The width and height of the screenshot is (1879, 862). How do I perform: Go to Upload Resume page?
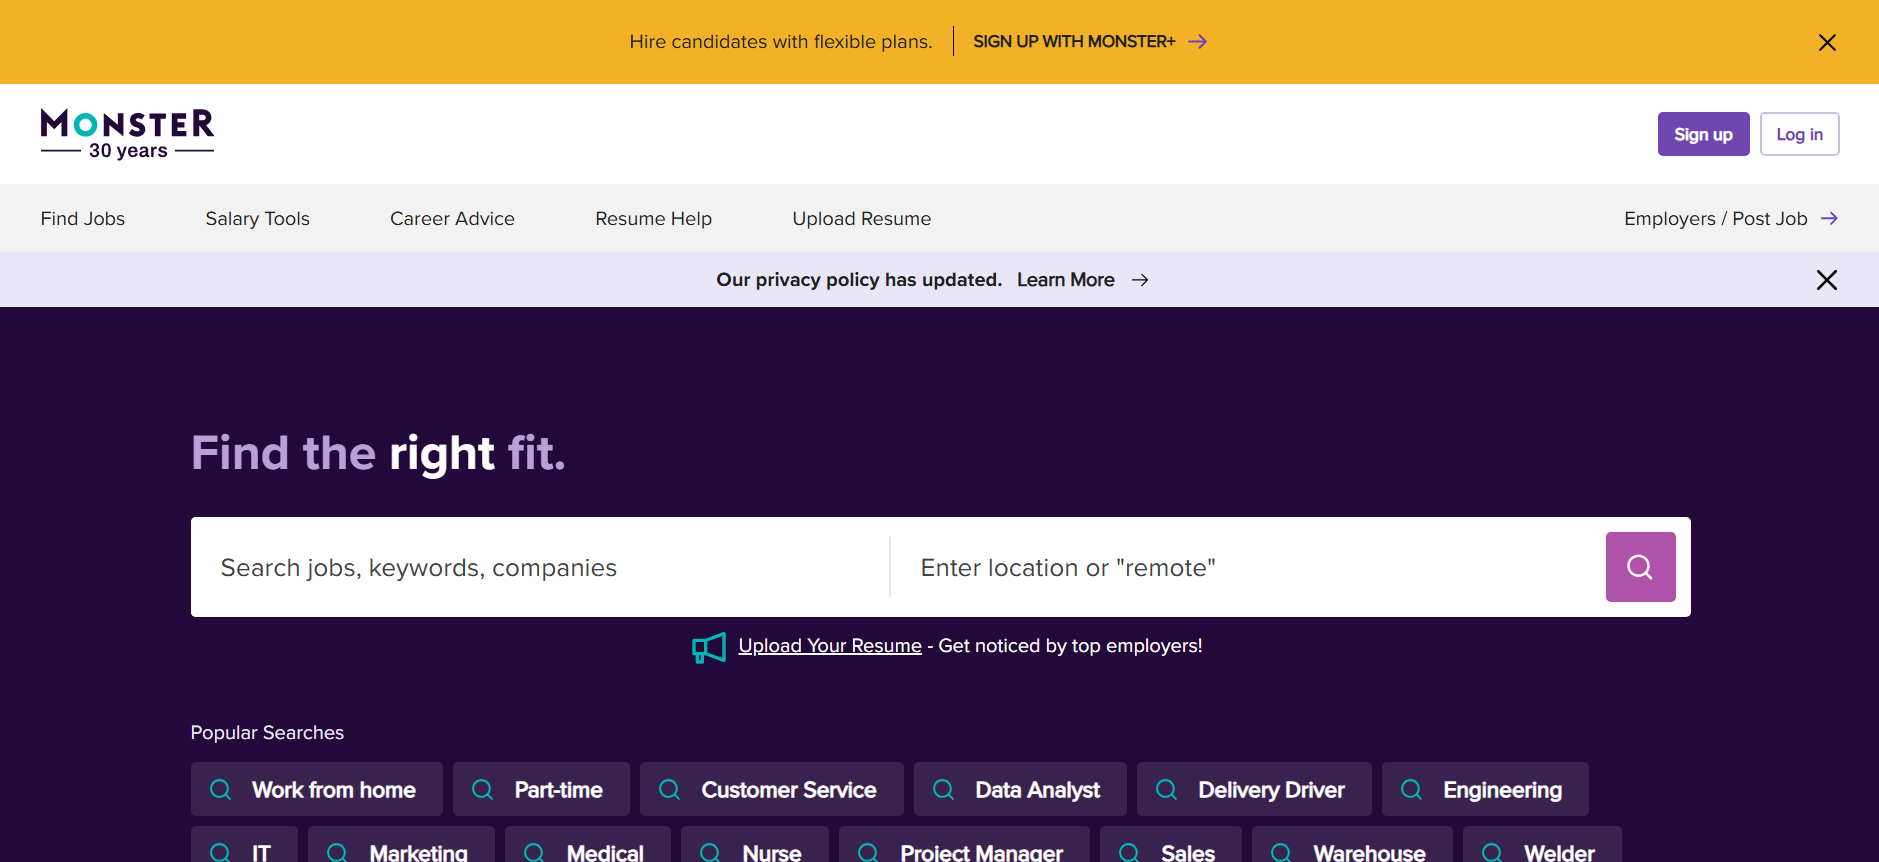tap(862, 218)
